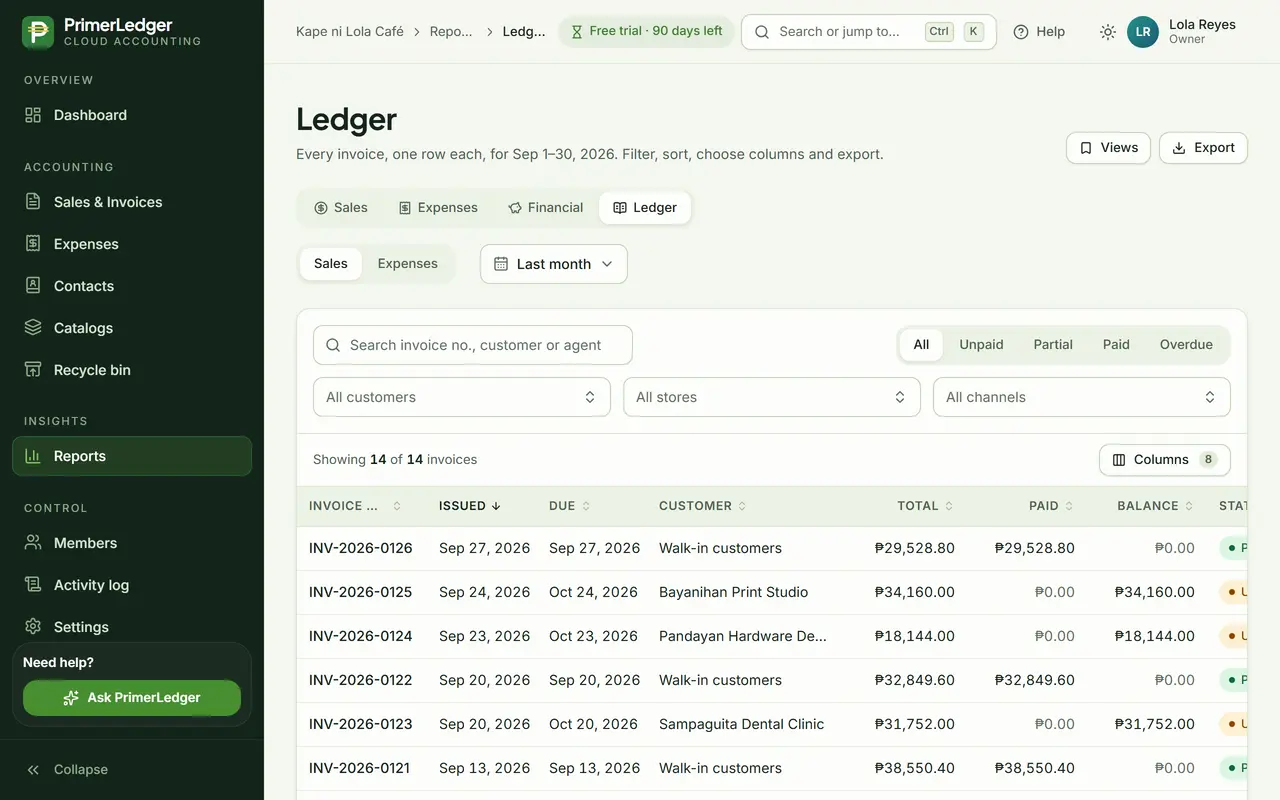Open Dashboard from the sidebar
Image resolution: width=1280 pixels, height=800 pixels.
tap(132, 115)
